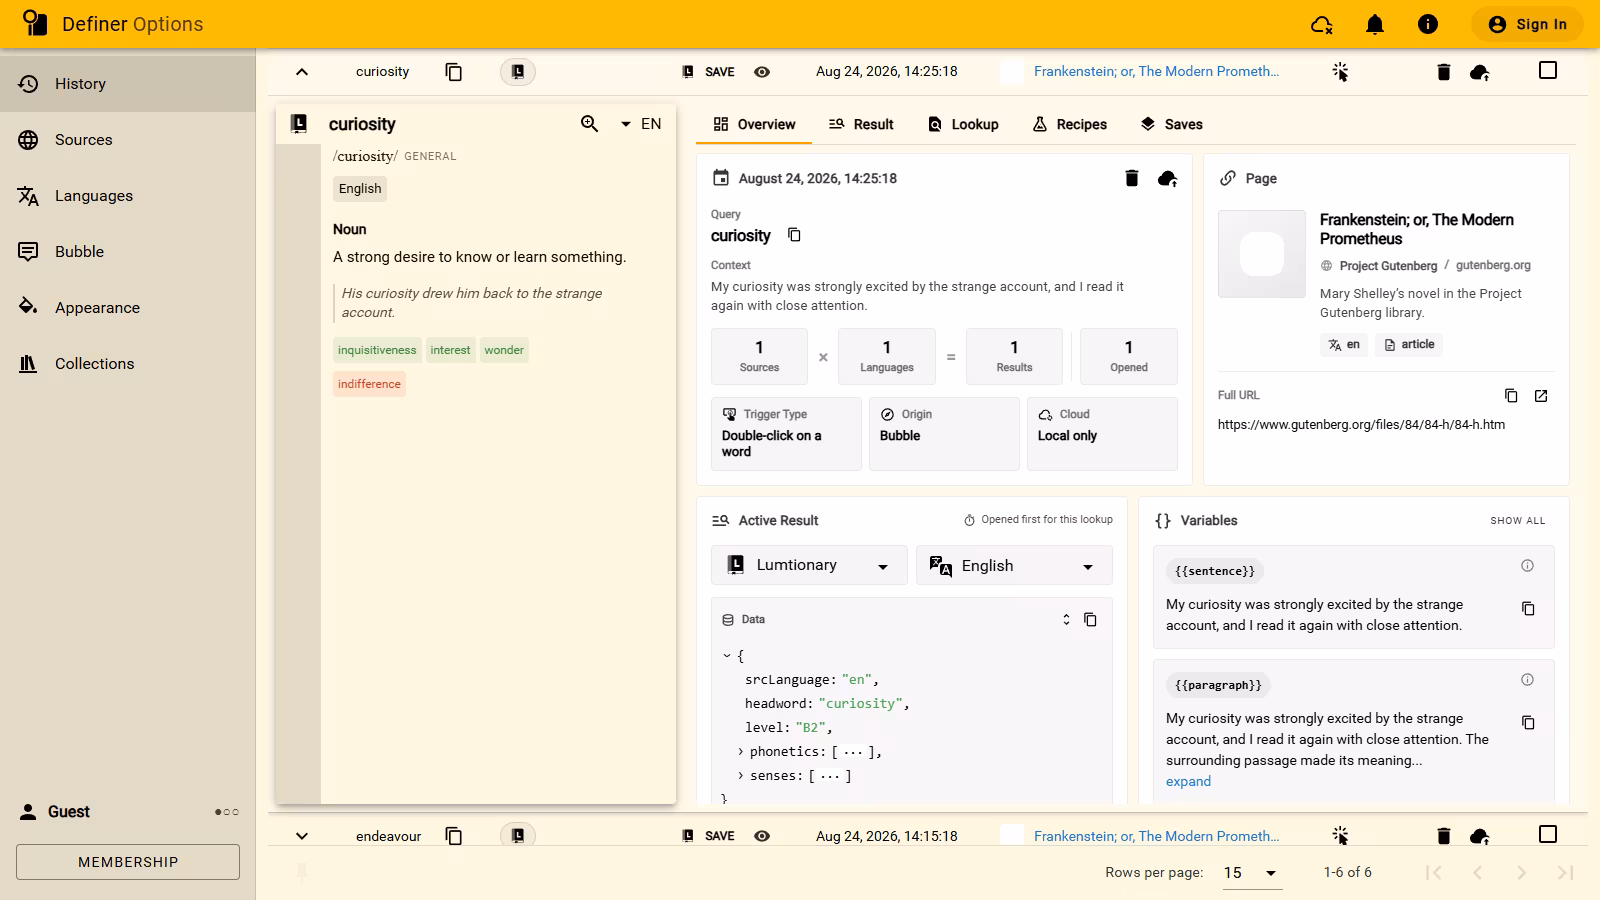
Task: Select the endeavour row checkbox
Action: coord(1548,834)
